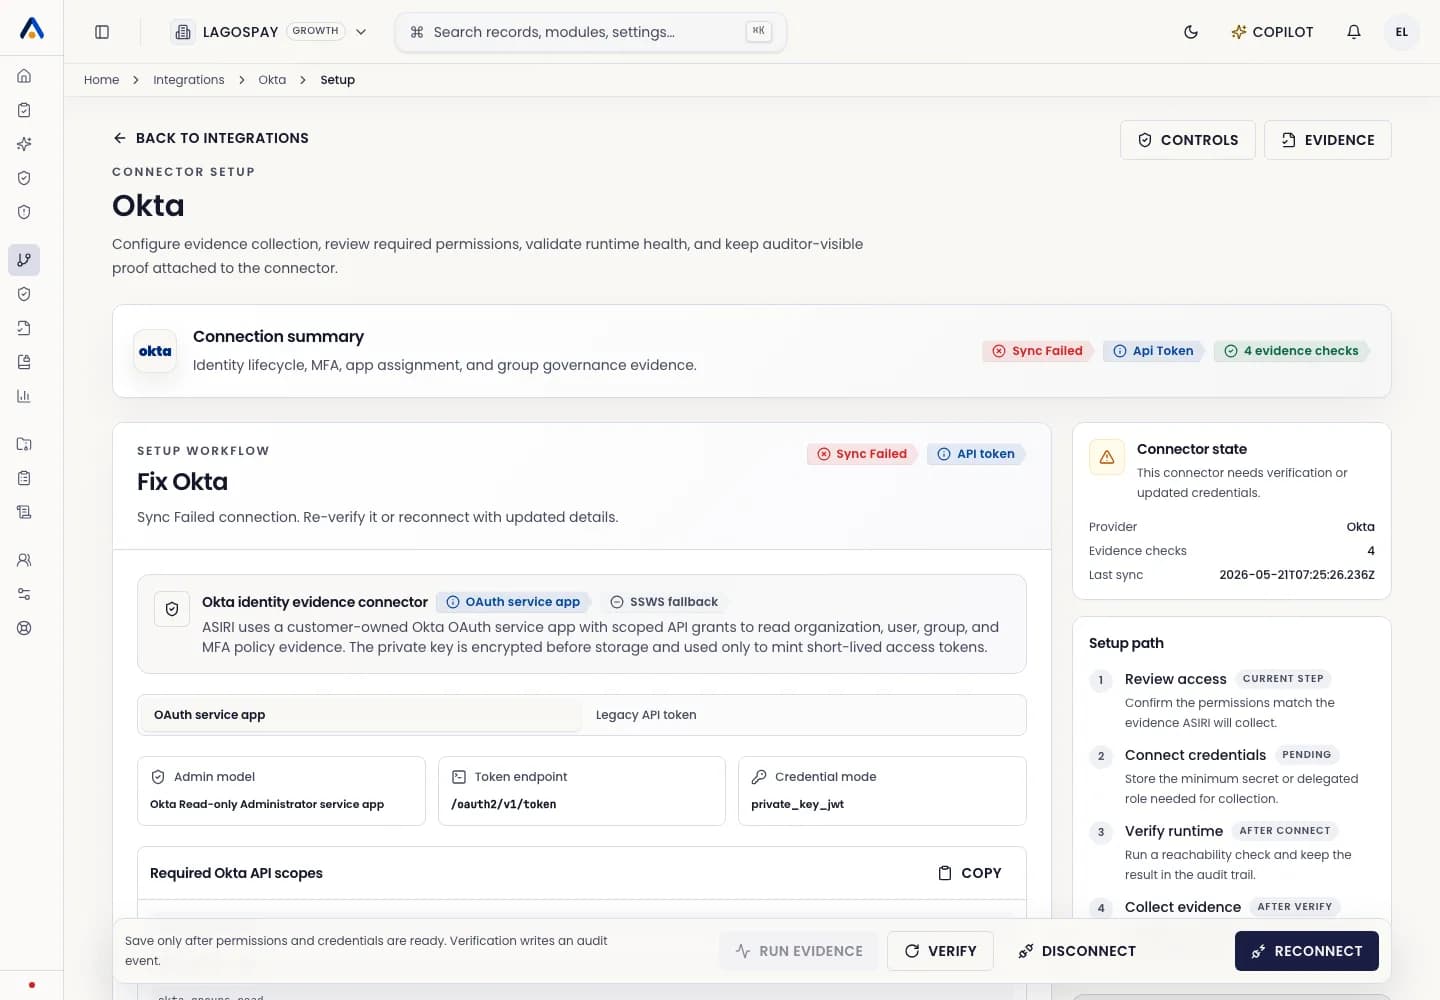Click the VERIFY button
Image resolution: width=1440 pixels, height=1000 pixels.
pos(940,951)
